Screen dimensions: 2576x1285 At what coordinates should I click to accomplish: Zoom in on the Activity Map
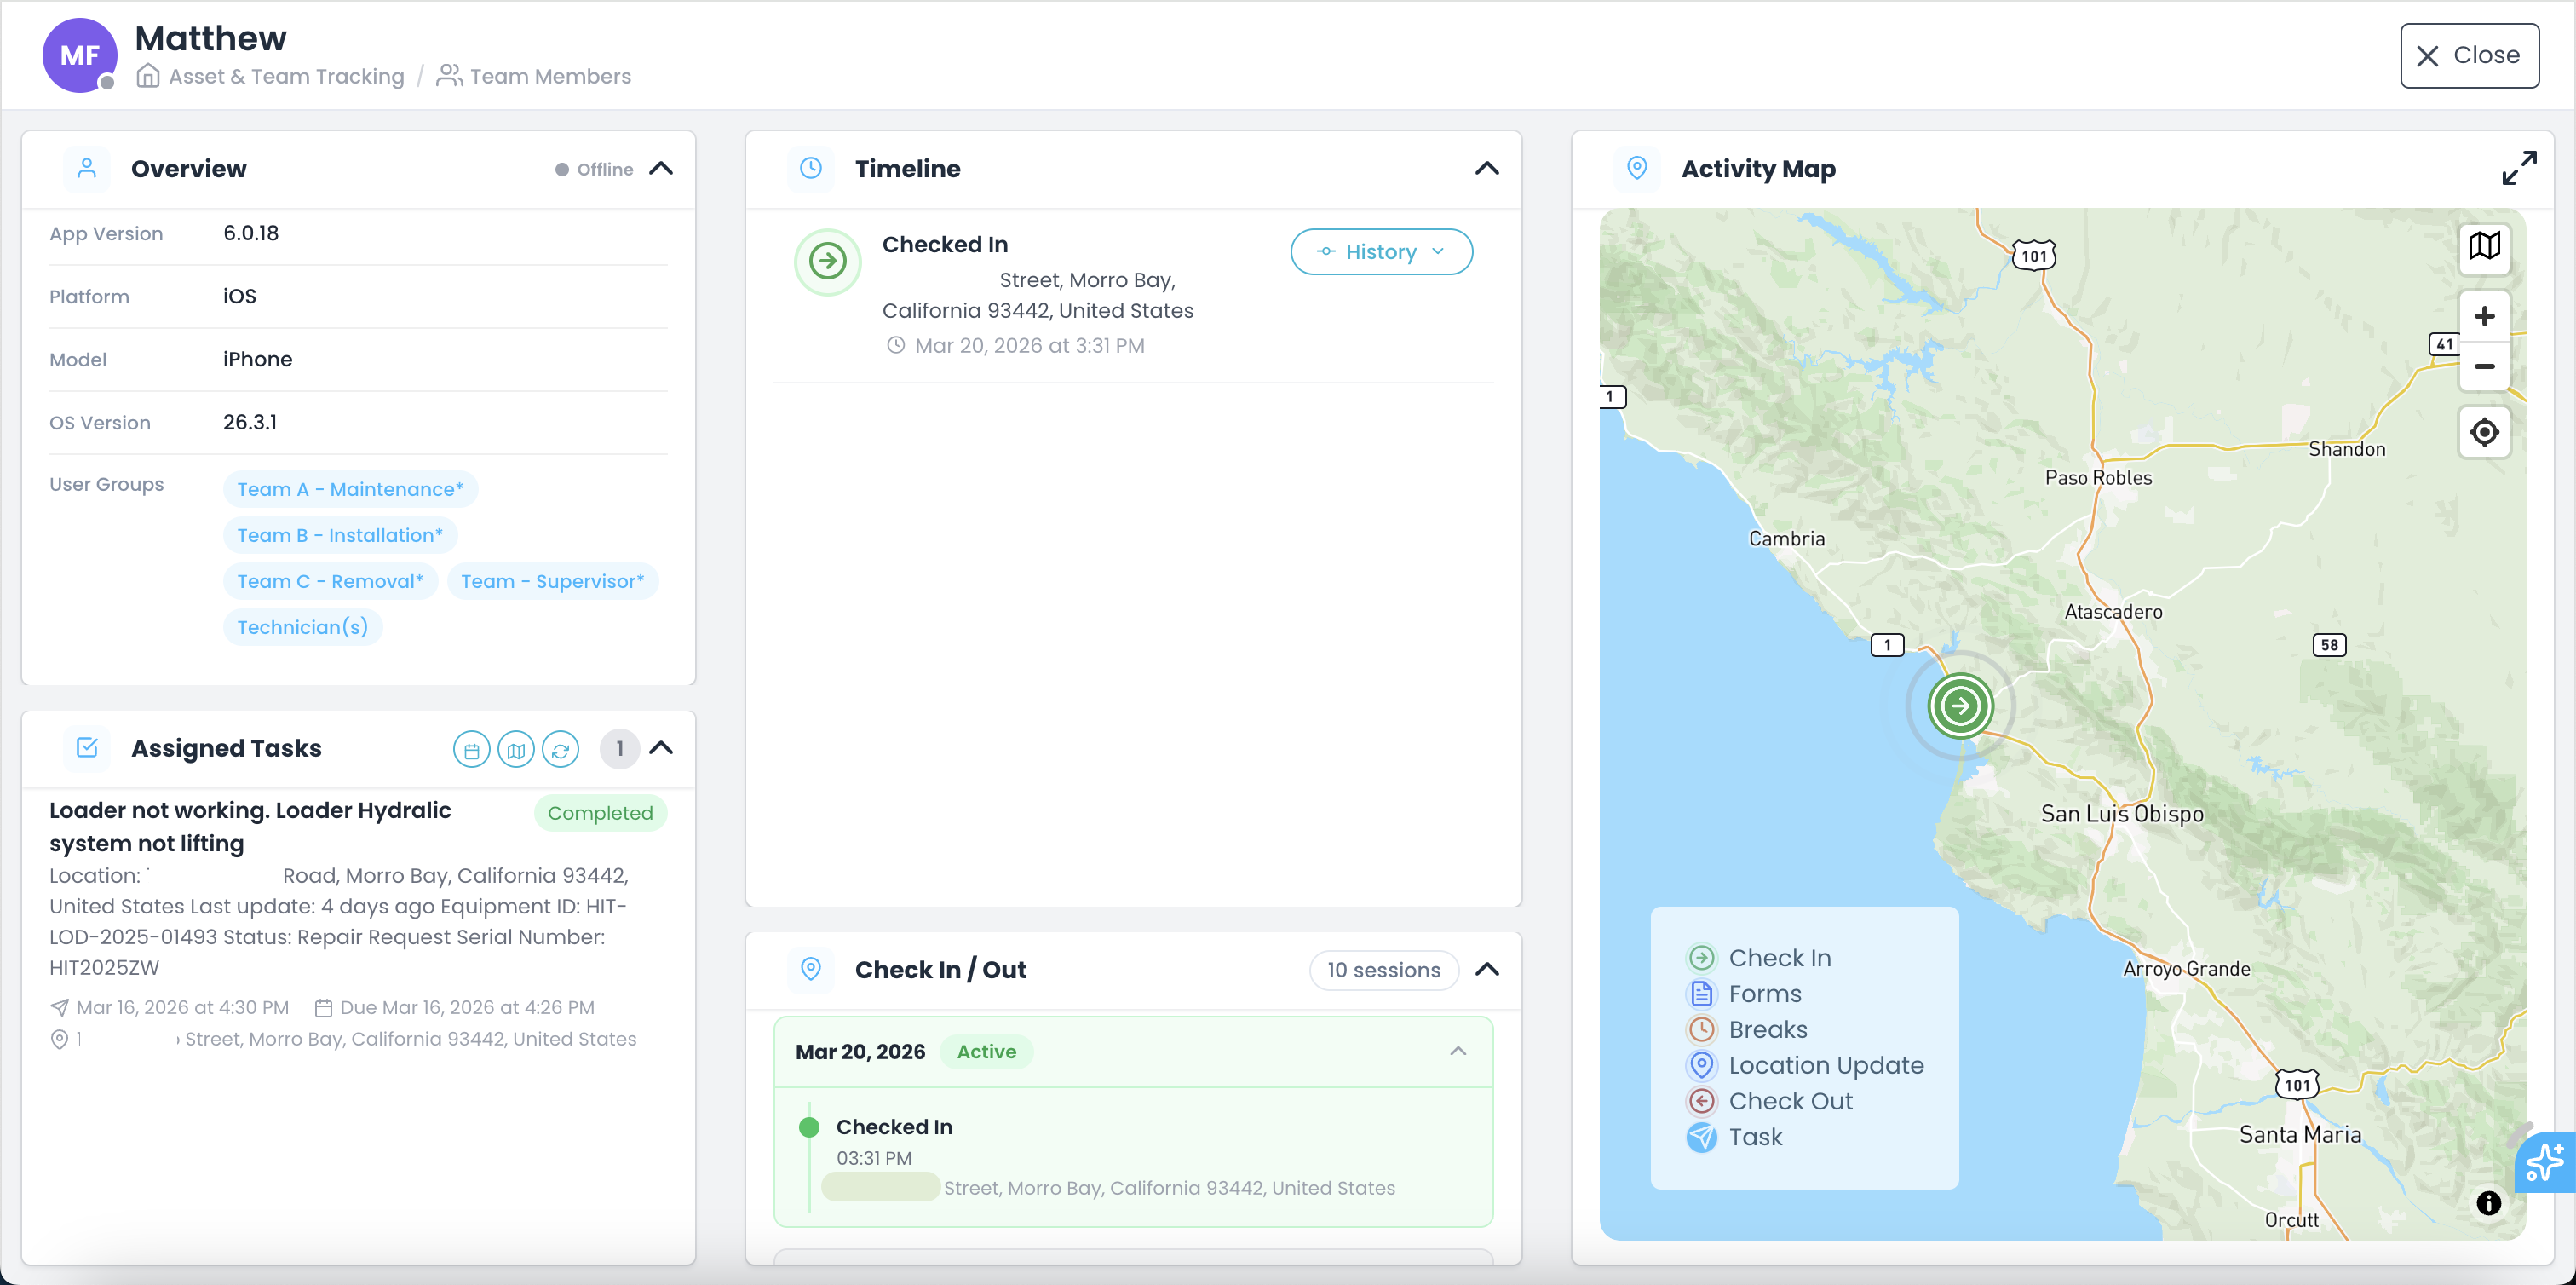tap(2484, 317)
